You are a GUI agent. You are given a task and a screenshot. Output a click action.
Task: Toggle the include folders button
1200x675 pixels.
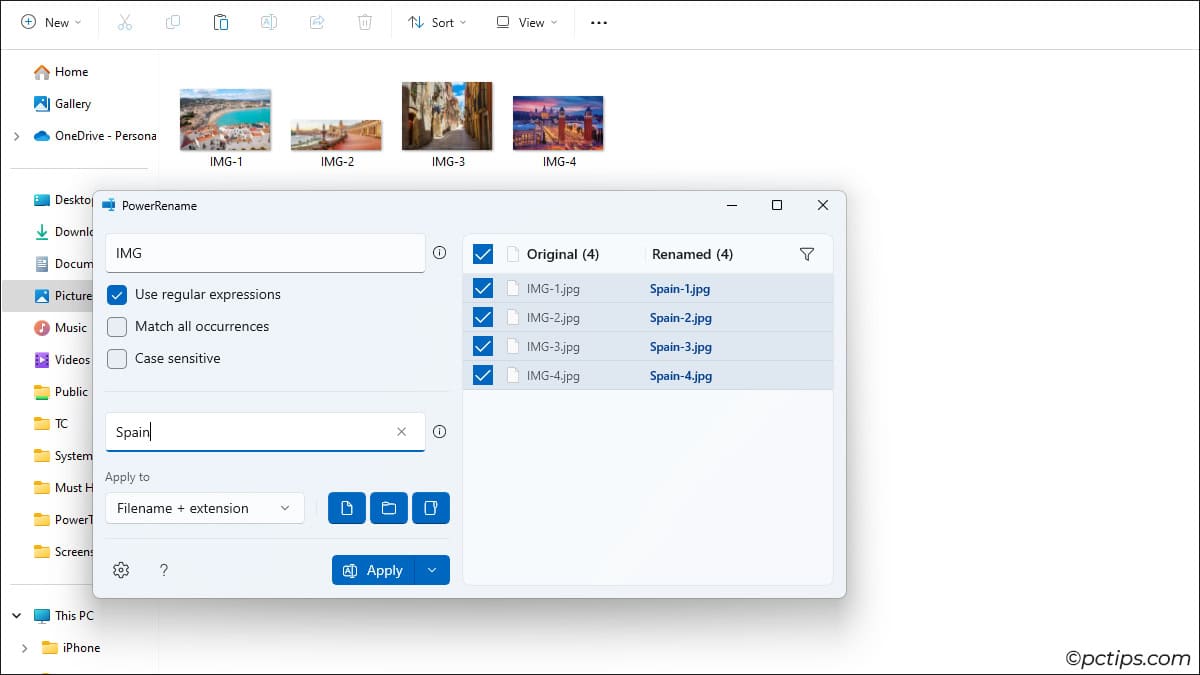pyautogui.click(x=389, y=508)
